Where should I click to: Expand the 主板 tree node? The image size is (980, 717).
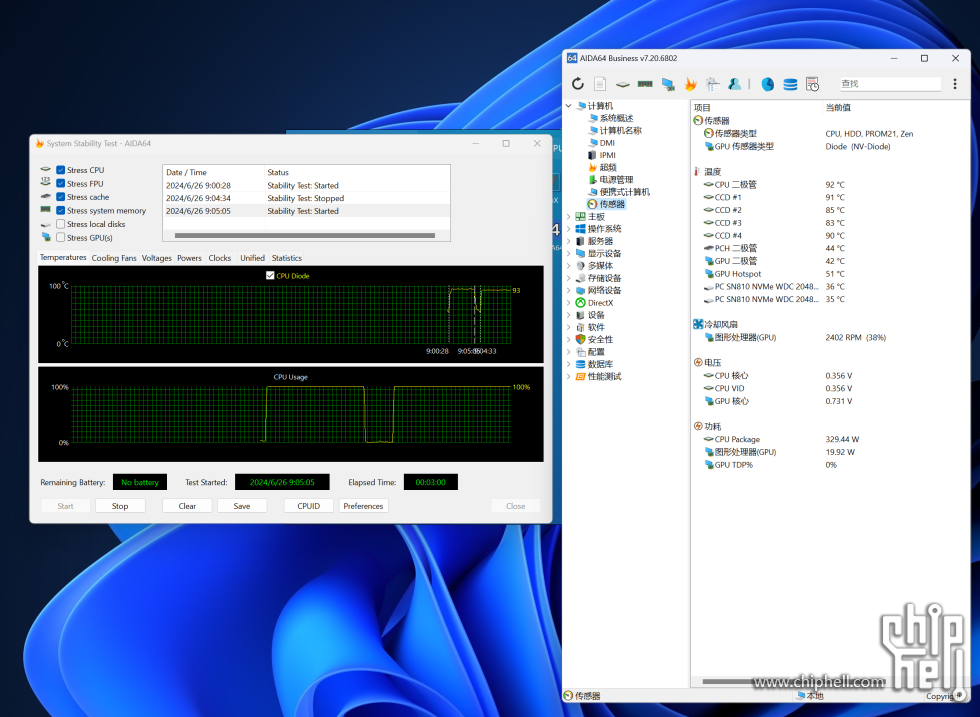point(569,216)
